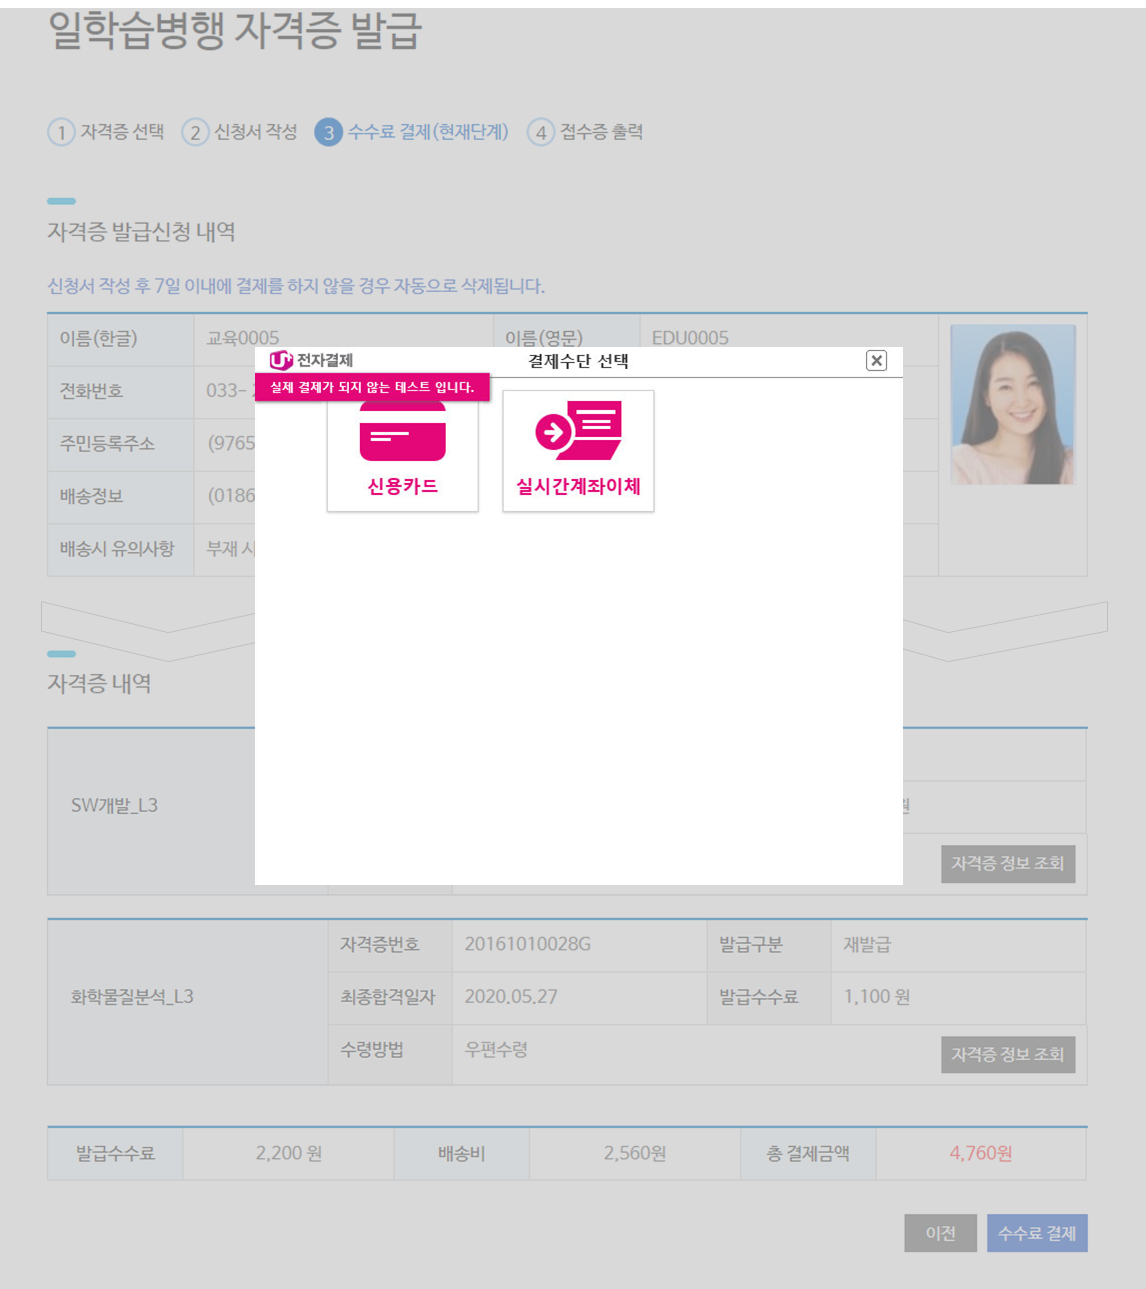
Task: Click the 배송시 유의사항 label cell
Action: click(x=120, y=549)
